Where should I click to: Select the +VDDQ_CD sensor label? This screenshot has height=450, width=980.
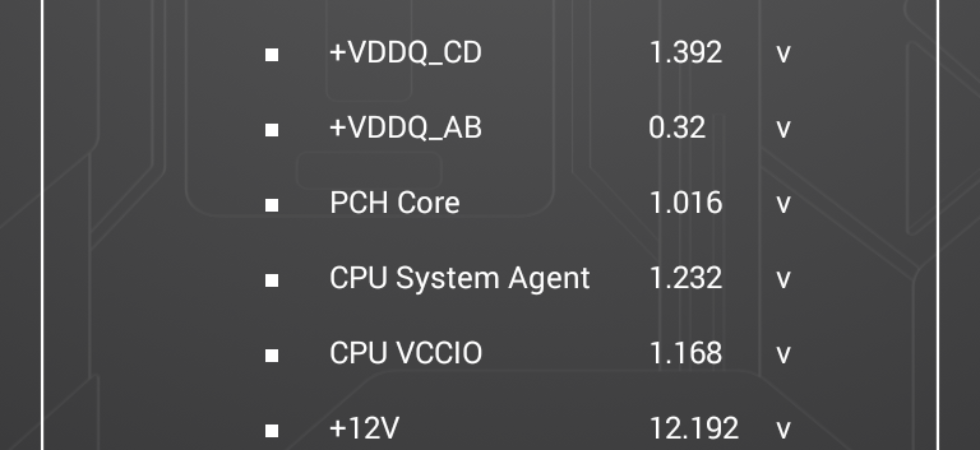[x=406, y=54]
